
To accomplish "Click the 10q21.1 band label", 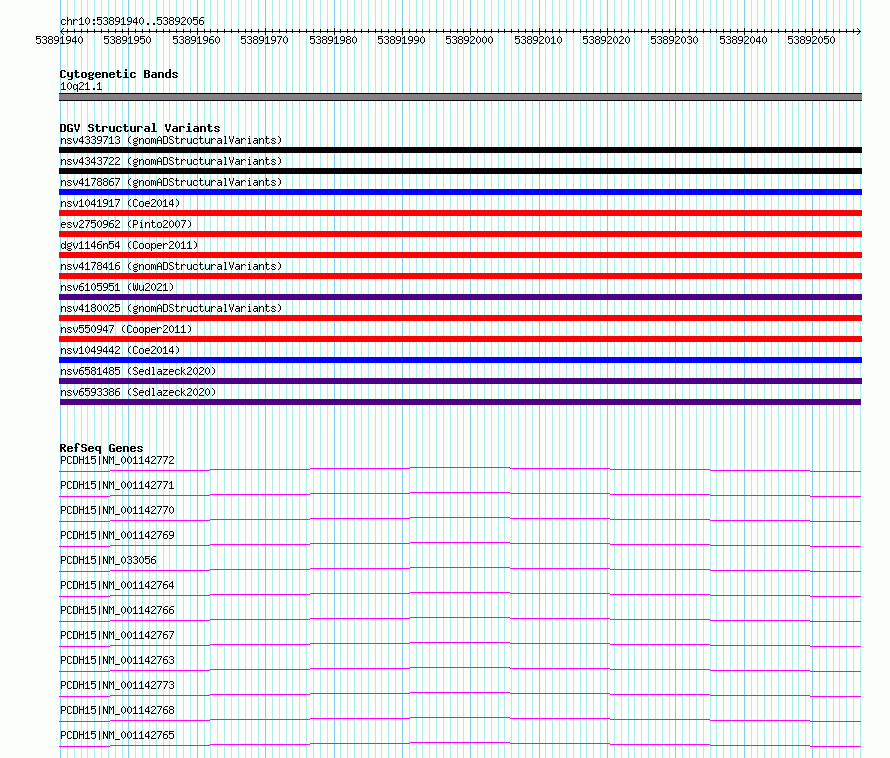I will 81,86.
